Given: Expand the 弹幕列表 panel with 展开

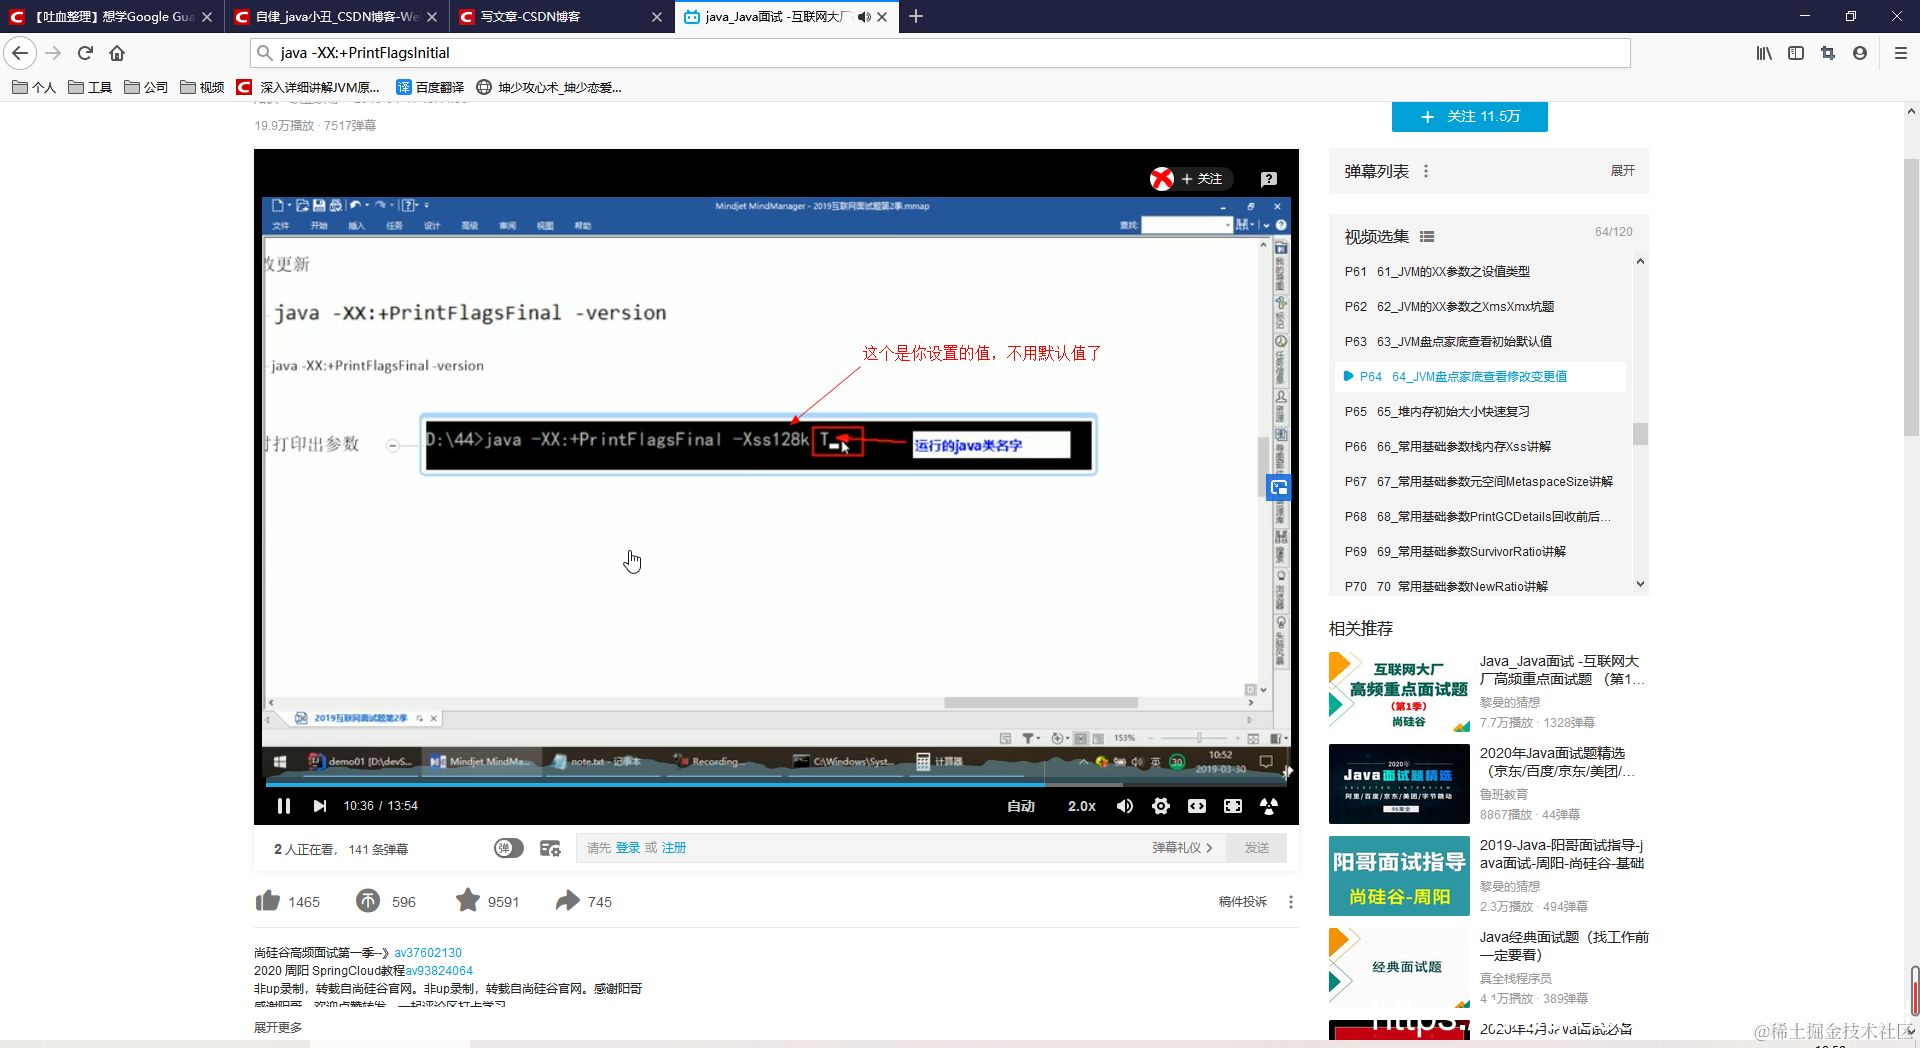Looking at the screenshot, I should [x=1623, y=171].
